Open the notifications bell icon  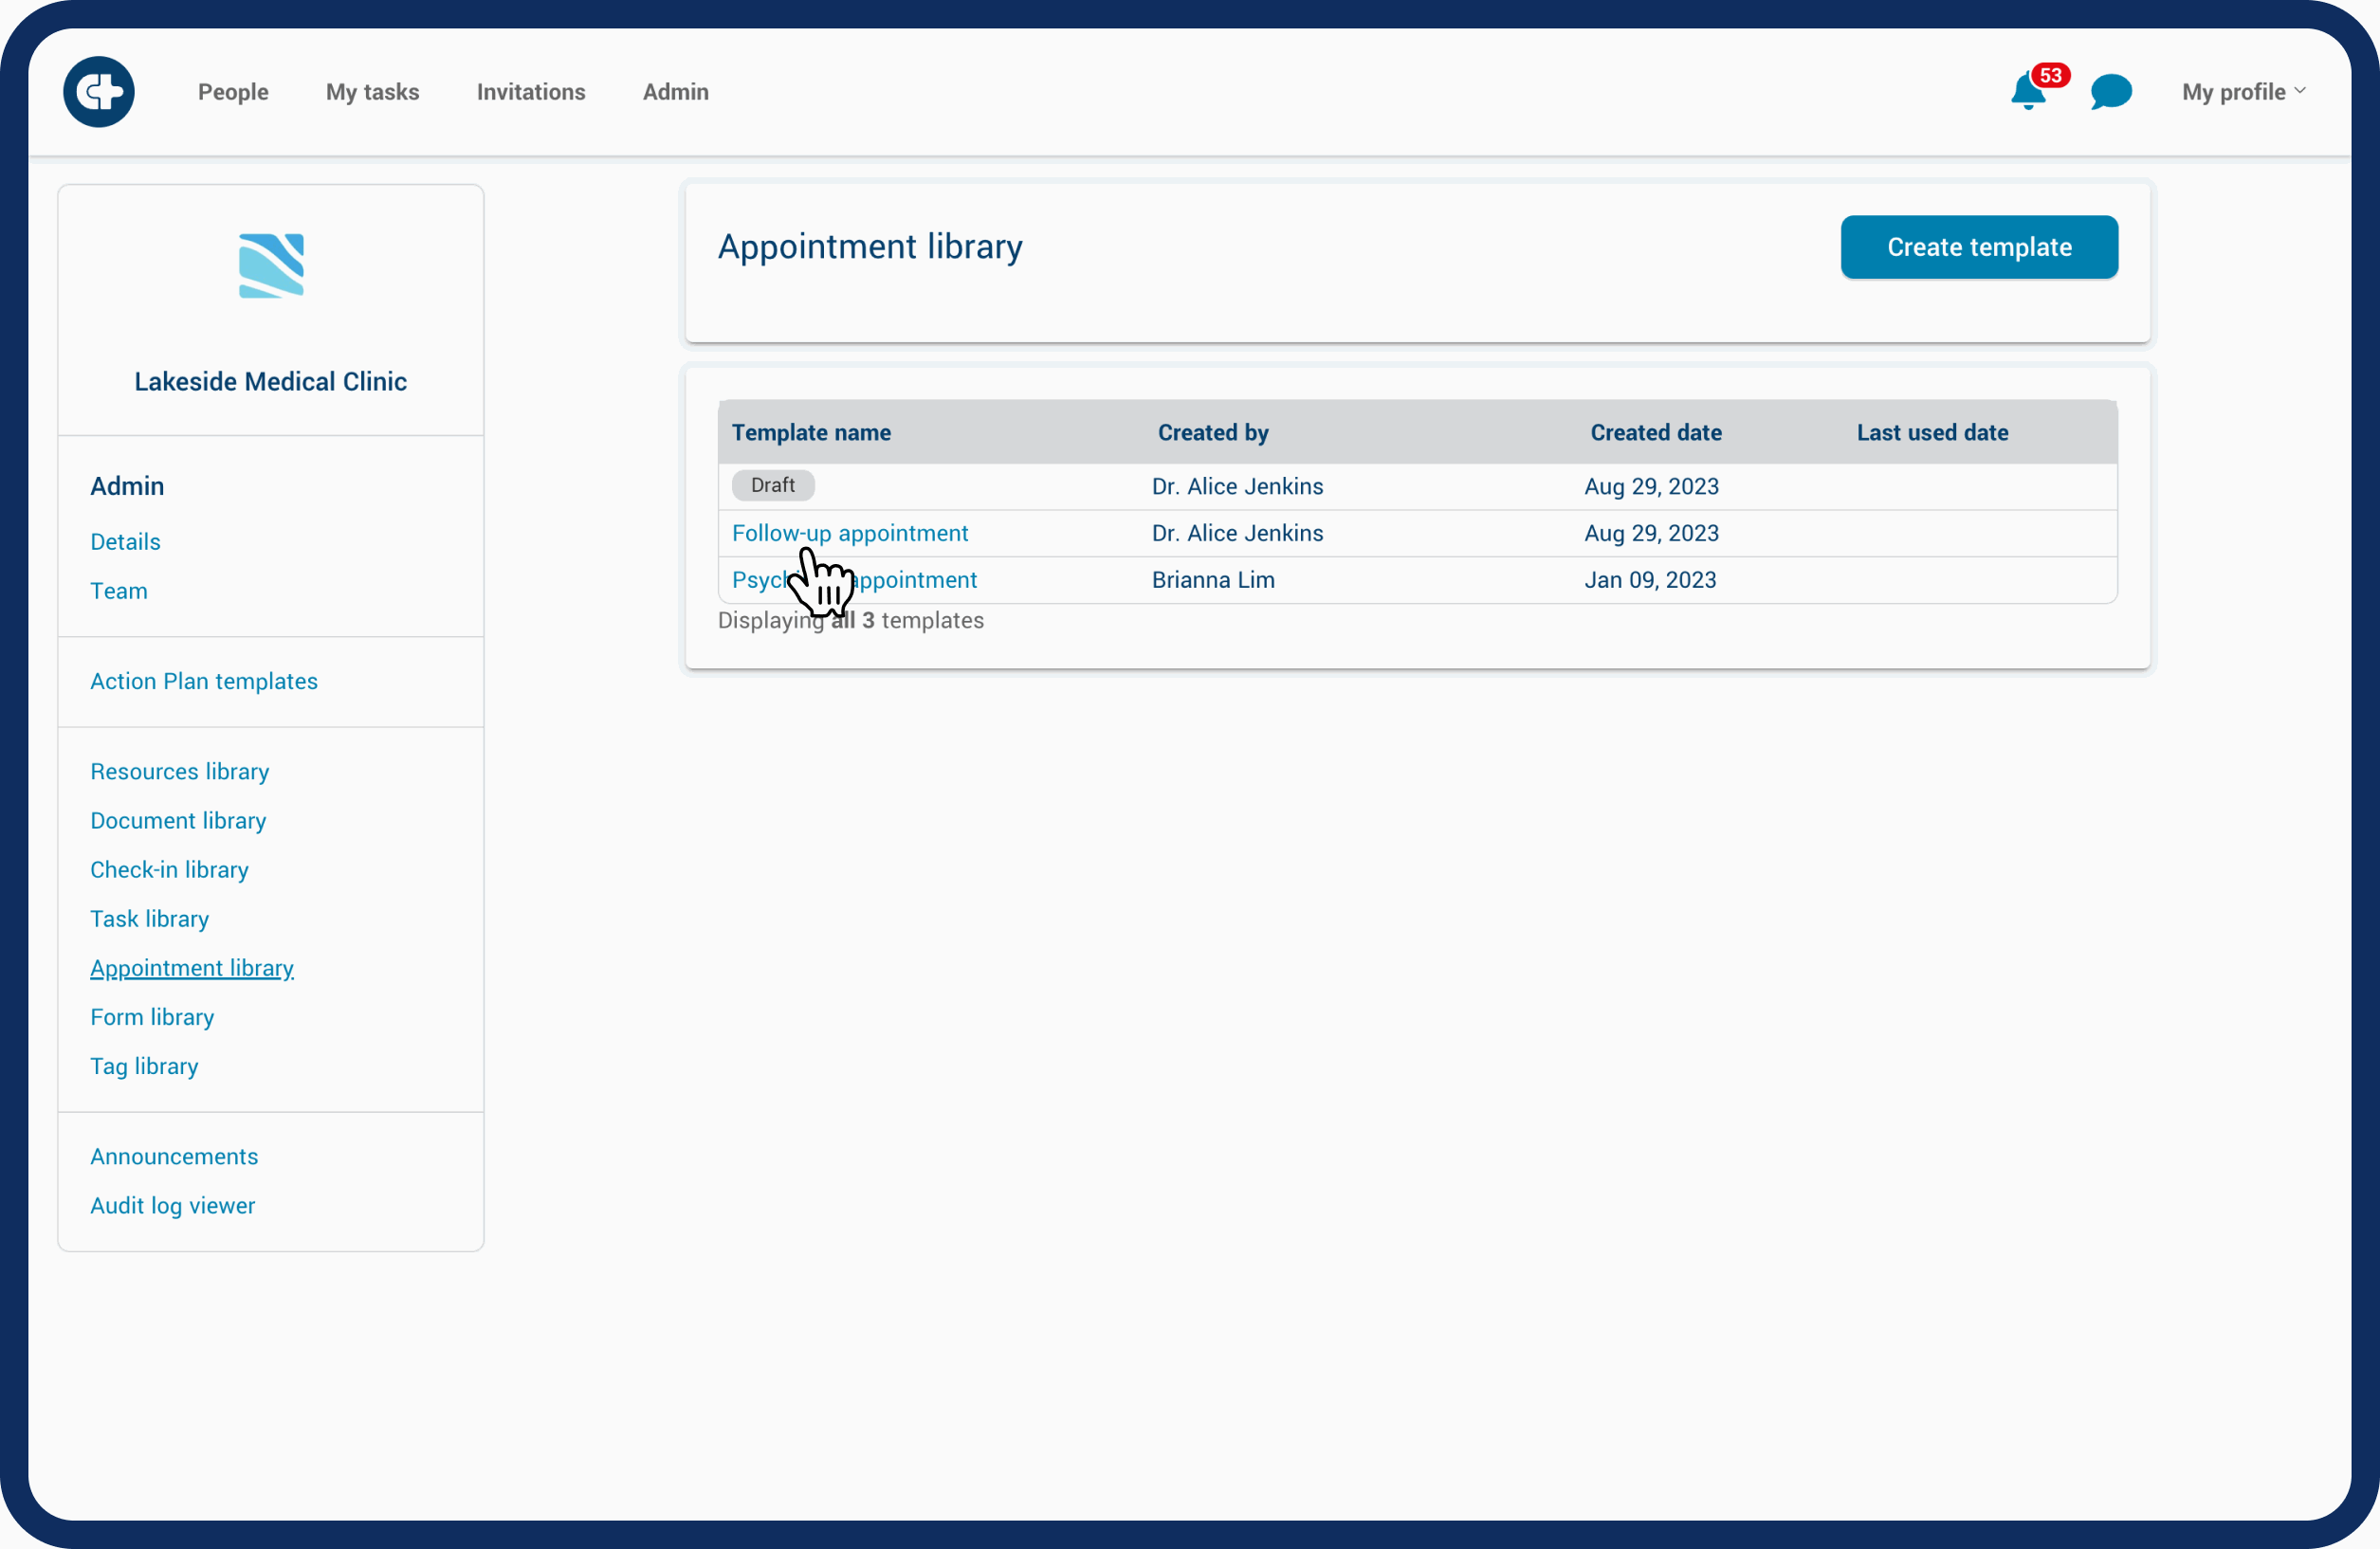[x=2027, y=92]
